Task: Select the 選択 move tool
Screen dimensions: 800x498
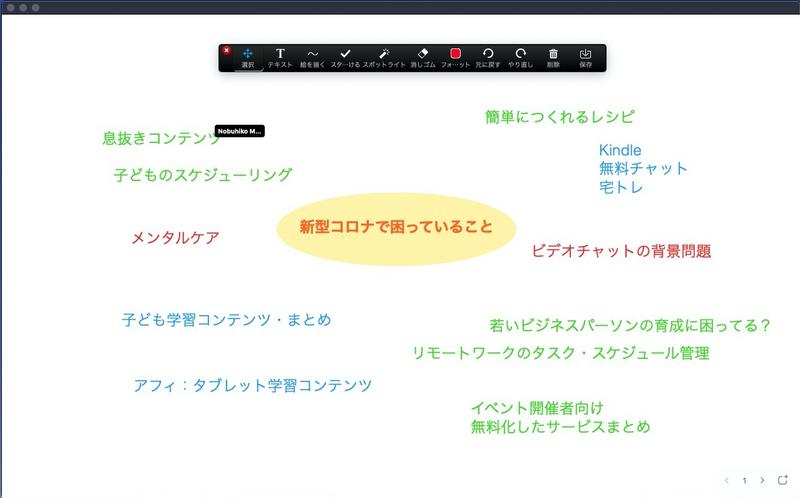Action: point(248,58)
